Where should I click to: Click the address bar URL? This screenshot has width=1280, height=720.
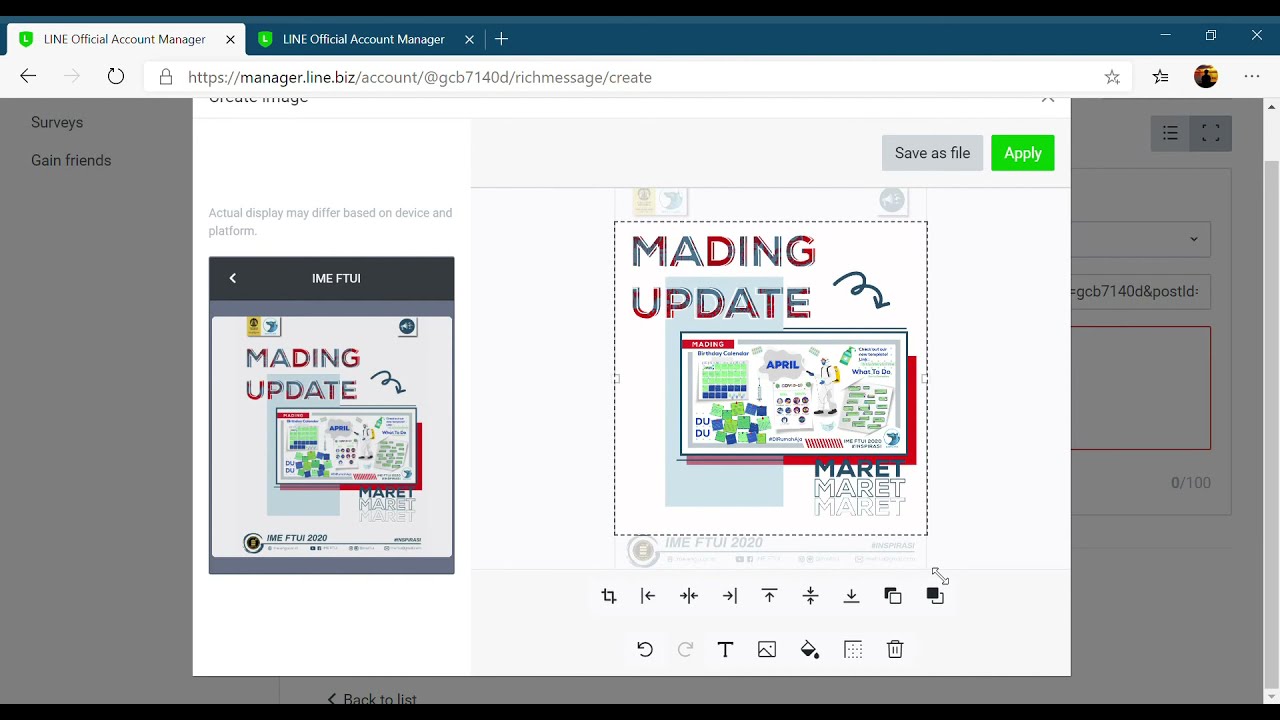pyautogui.click(x=420, y=77)
